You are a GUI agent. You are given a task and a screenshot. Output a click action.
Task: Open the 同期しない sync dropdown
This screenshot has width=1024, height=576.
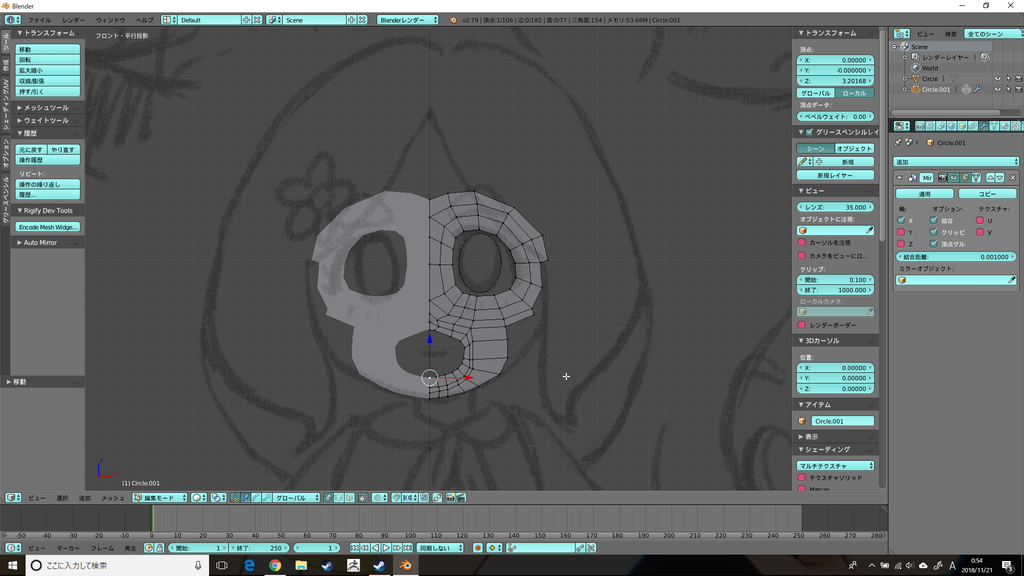pos(440,548)
